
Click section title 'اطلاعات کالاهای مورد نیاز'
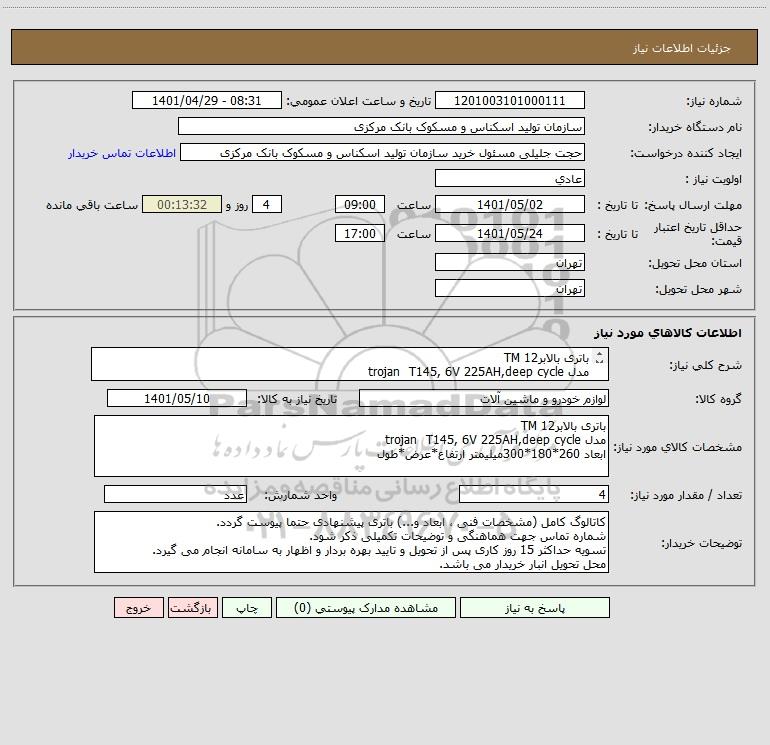point(668,332)
